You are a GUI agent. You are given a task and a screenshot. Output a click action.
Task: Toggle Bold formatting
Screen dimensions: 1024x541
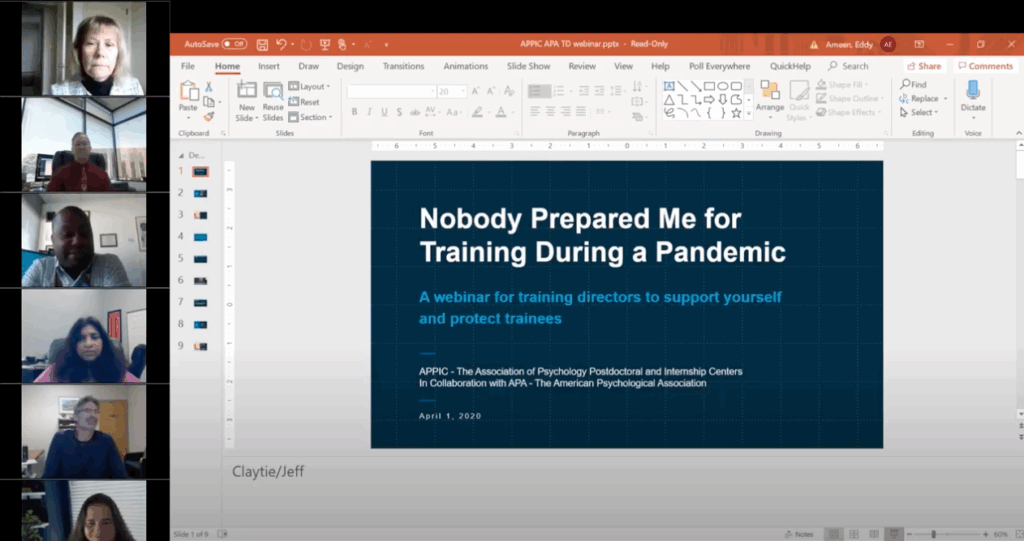pyautogui.click(x=354, y=112)
